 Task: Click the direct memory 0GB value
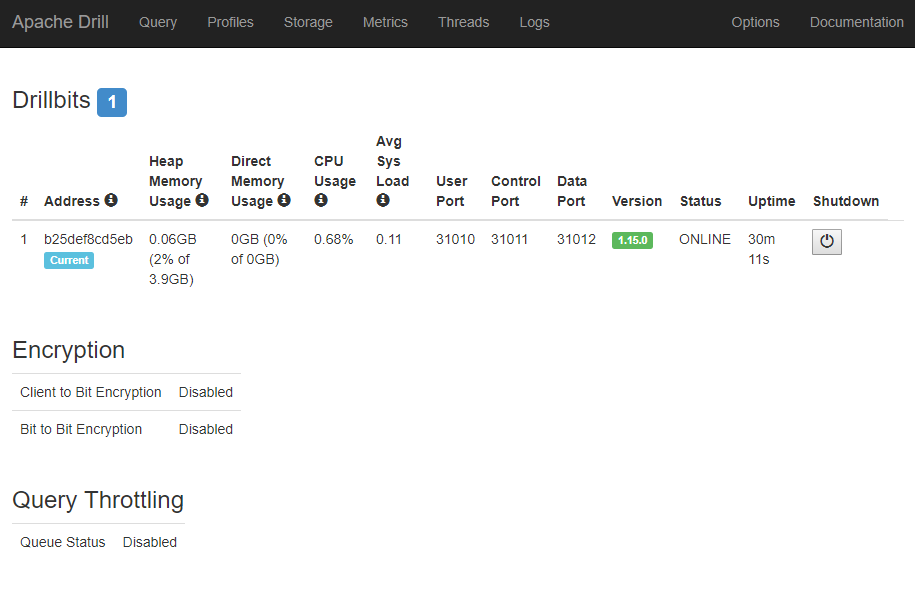[x=259, y=249]
